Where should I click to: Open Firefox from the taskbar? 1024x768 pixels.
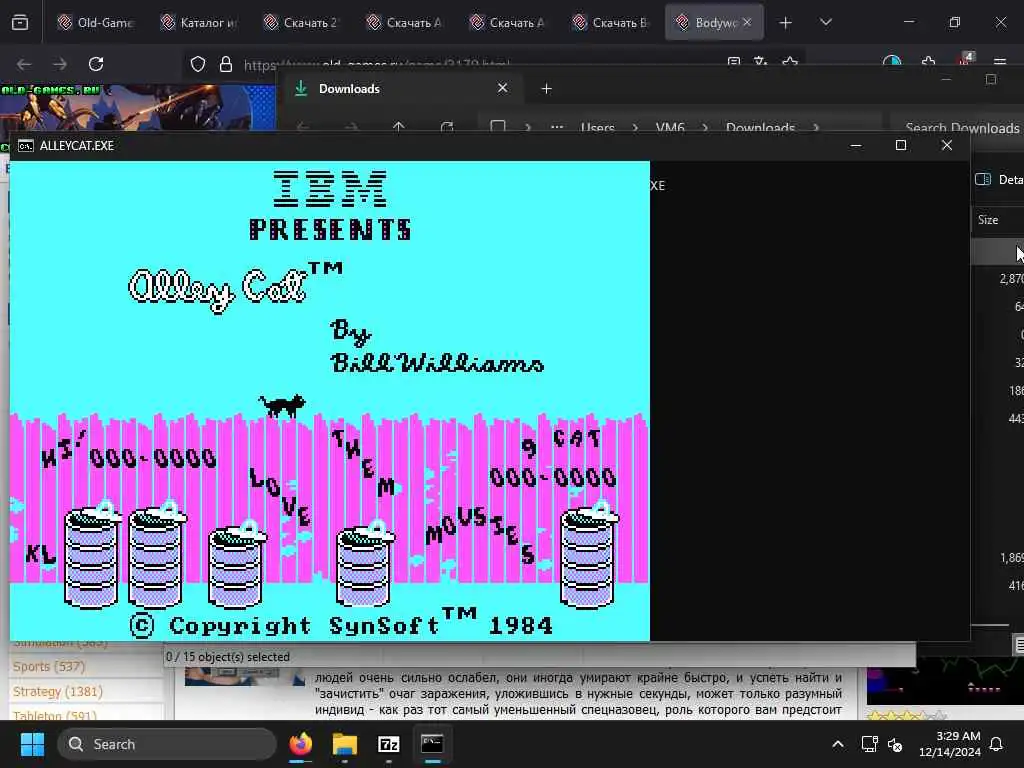[x=300, y=744]
